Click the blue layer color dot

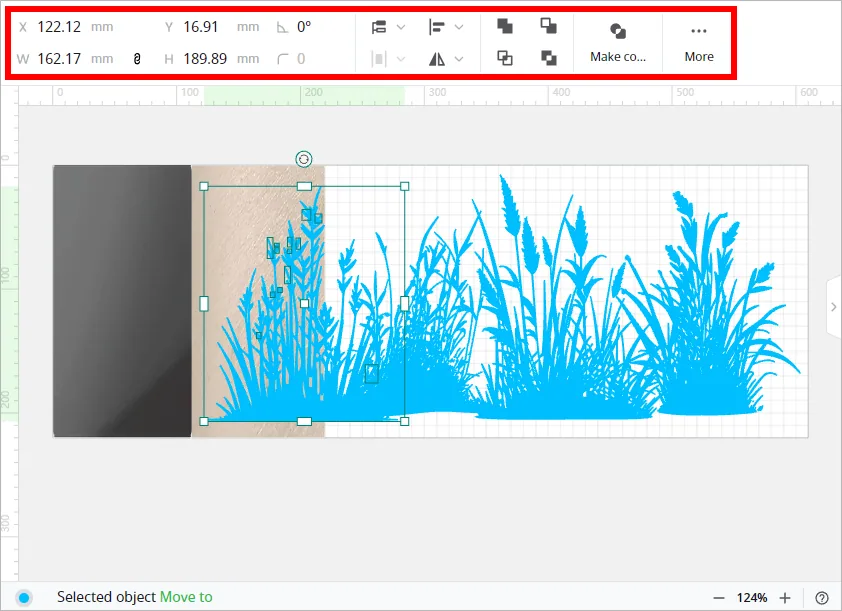[24, 598]
